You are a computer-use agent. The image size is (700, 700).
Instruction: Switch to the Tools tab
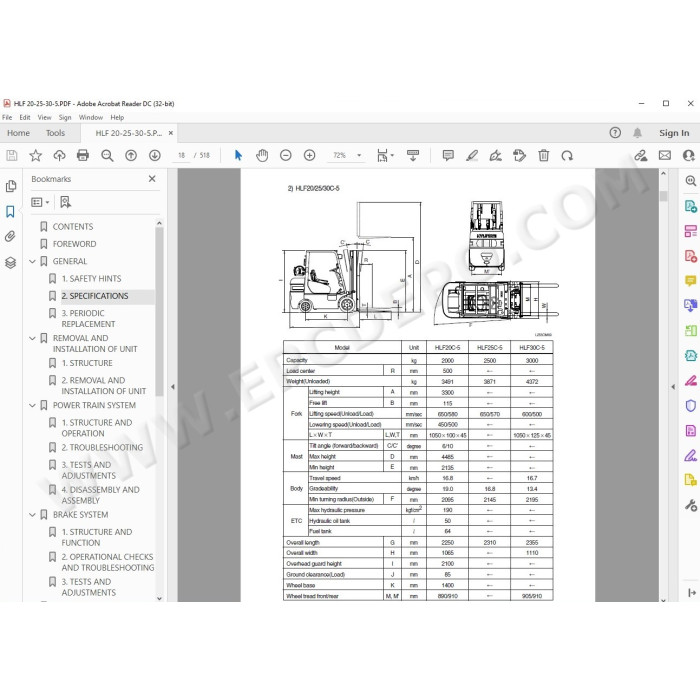[55, 133]
